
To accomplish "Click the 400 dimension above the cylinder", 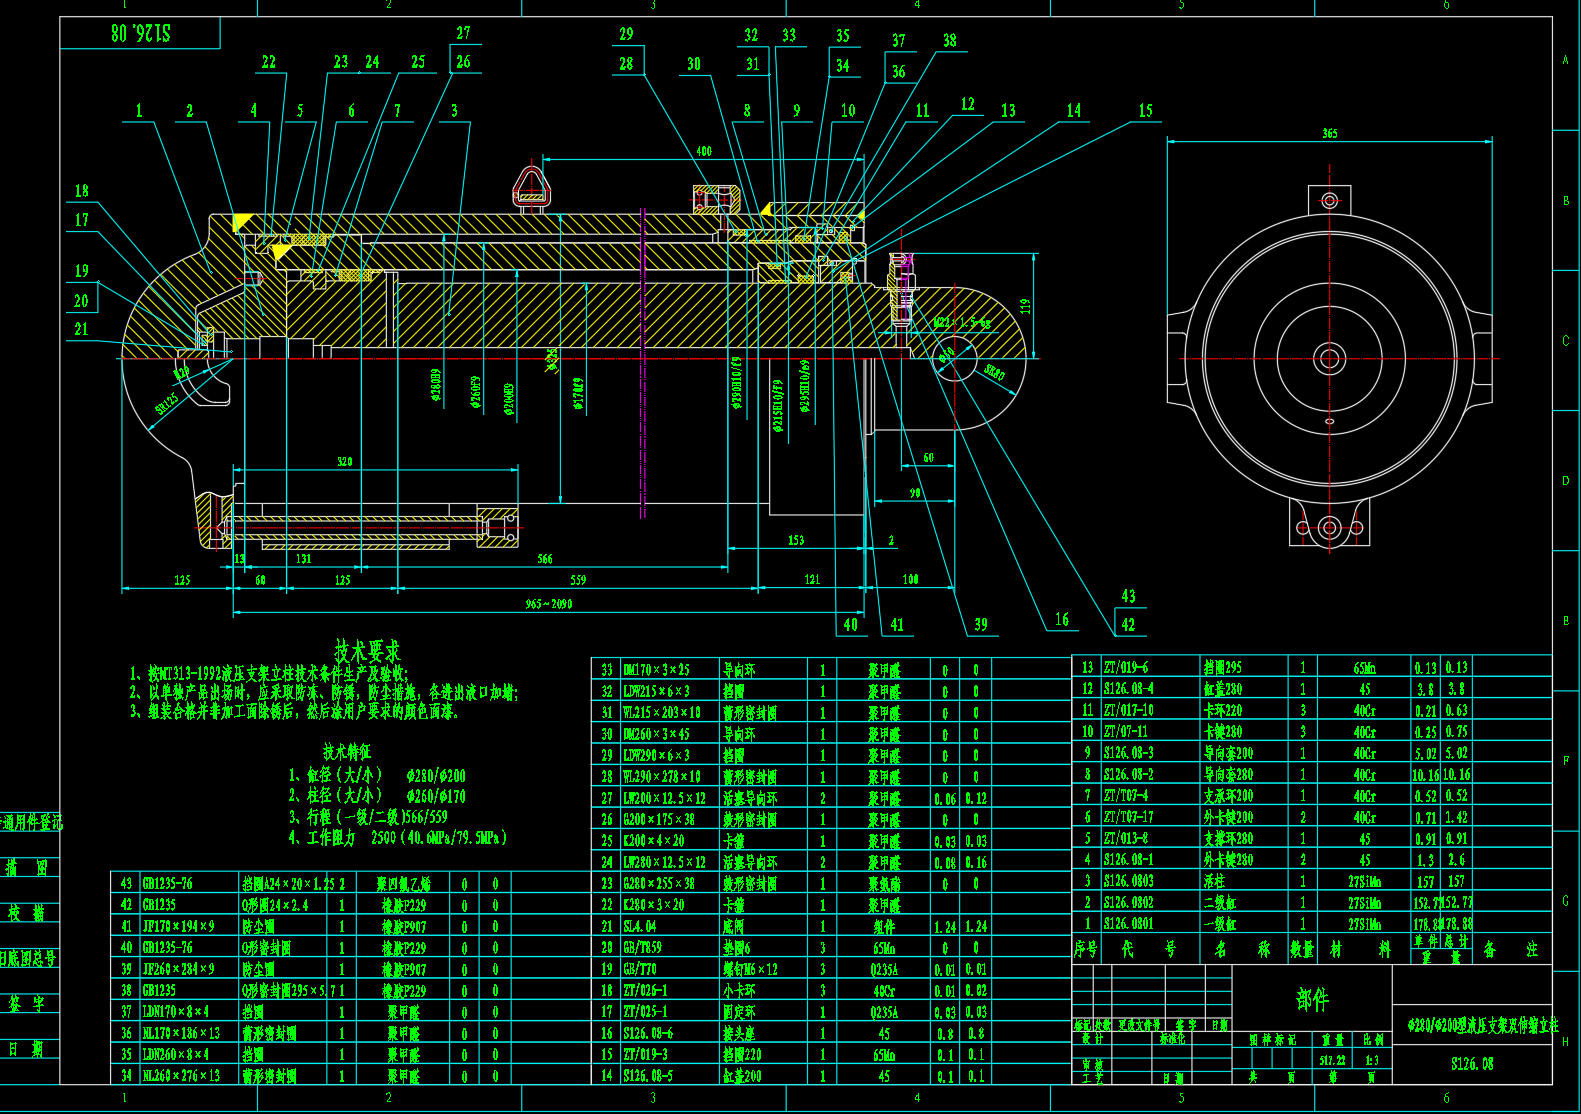I will coord(704,151).
